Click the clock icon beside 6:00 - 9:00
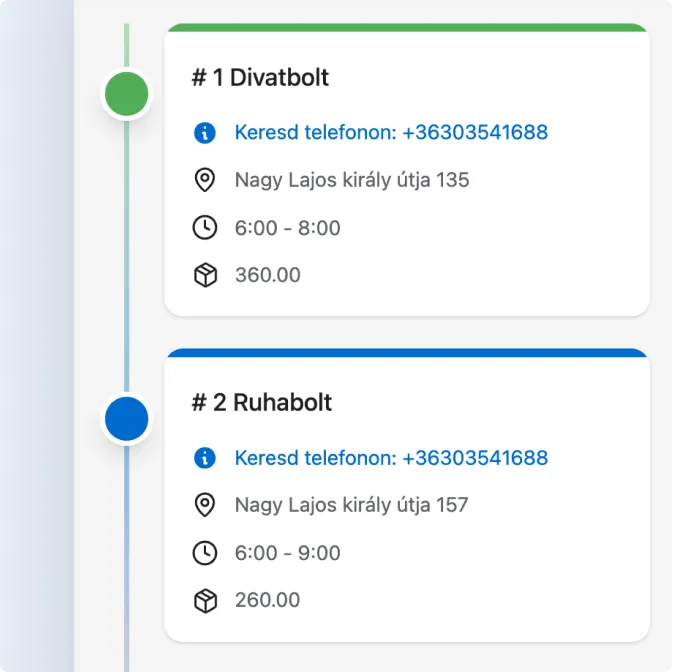The height and width of the screenshot is (672, 674). click(205, 553)
